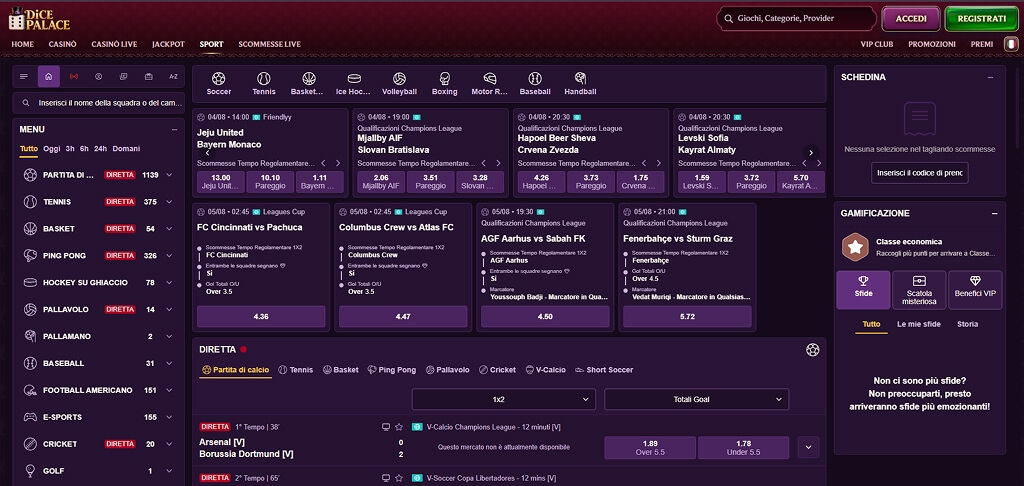Open the Totali Goal market dropdown
The height and width of the screenshot is (486, 1024).
point(696,399)
